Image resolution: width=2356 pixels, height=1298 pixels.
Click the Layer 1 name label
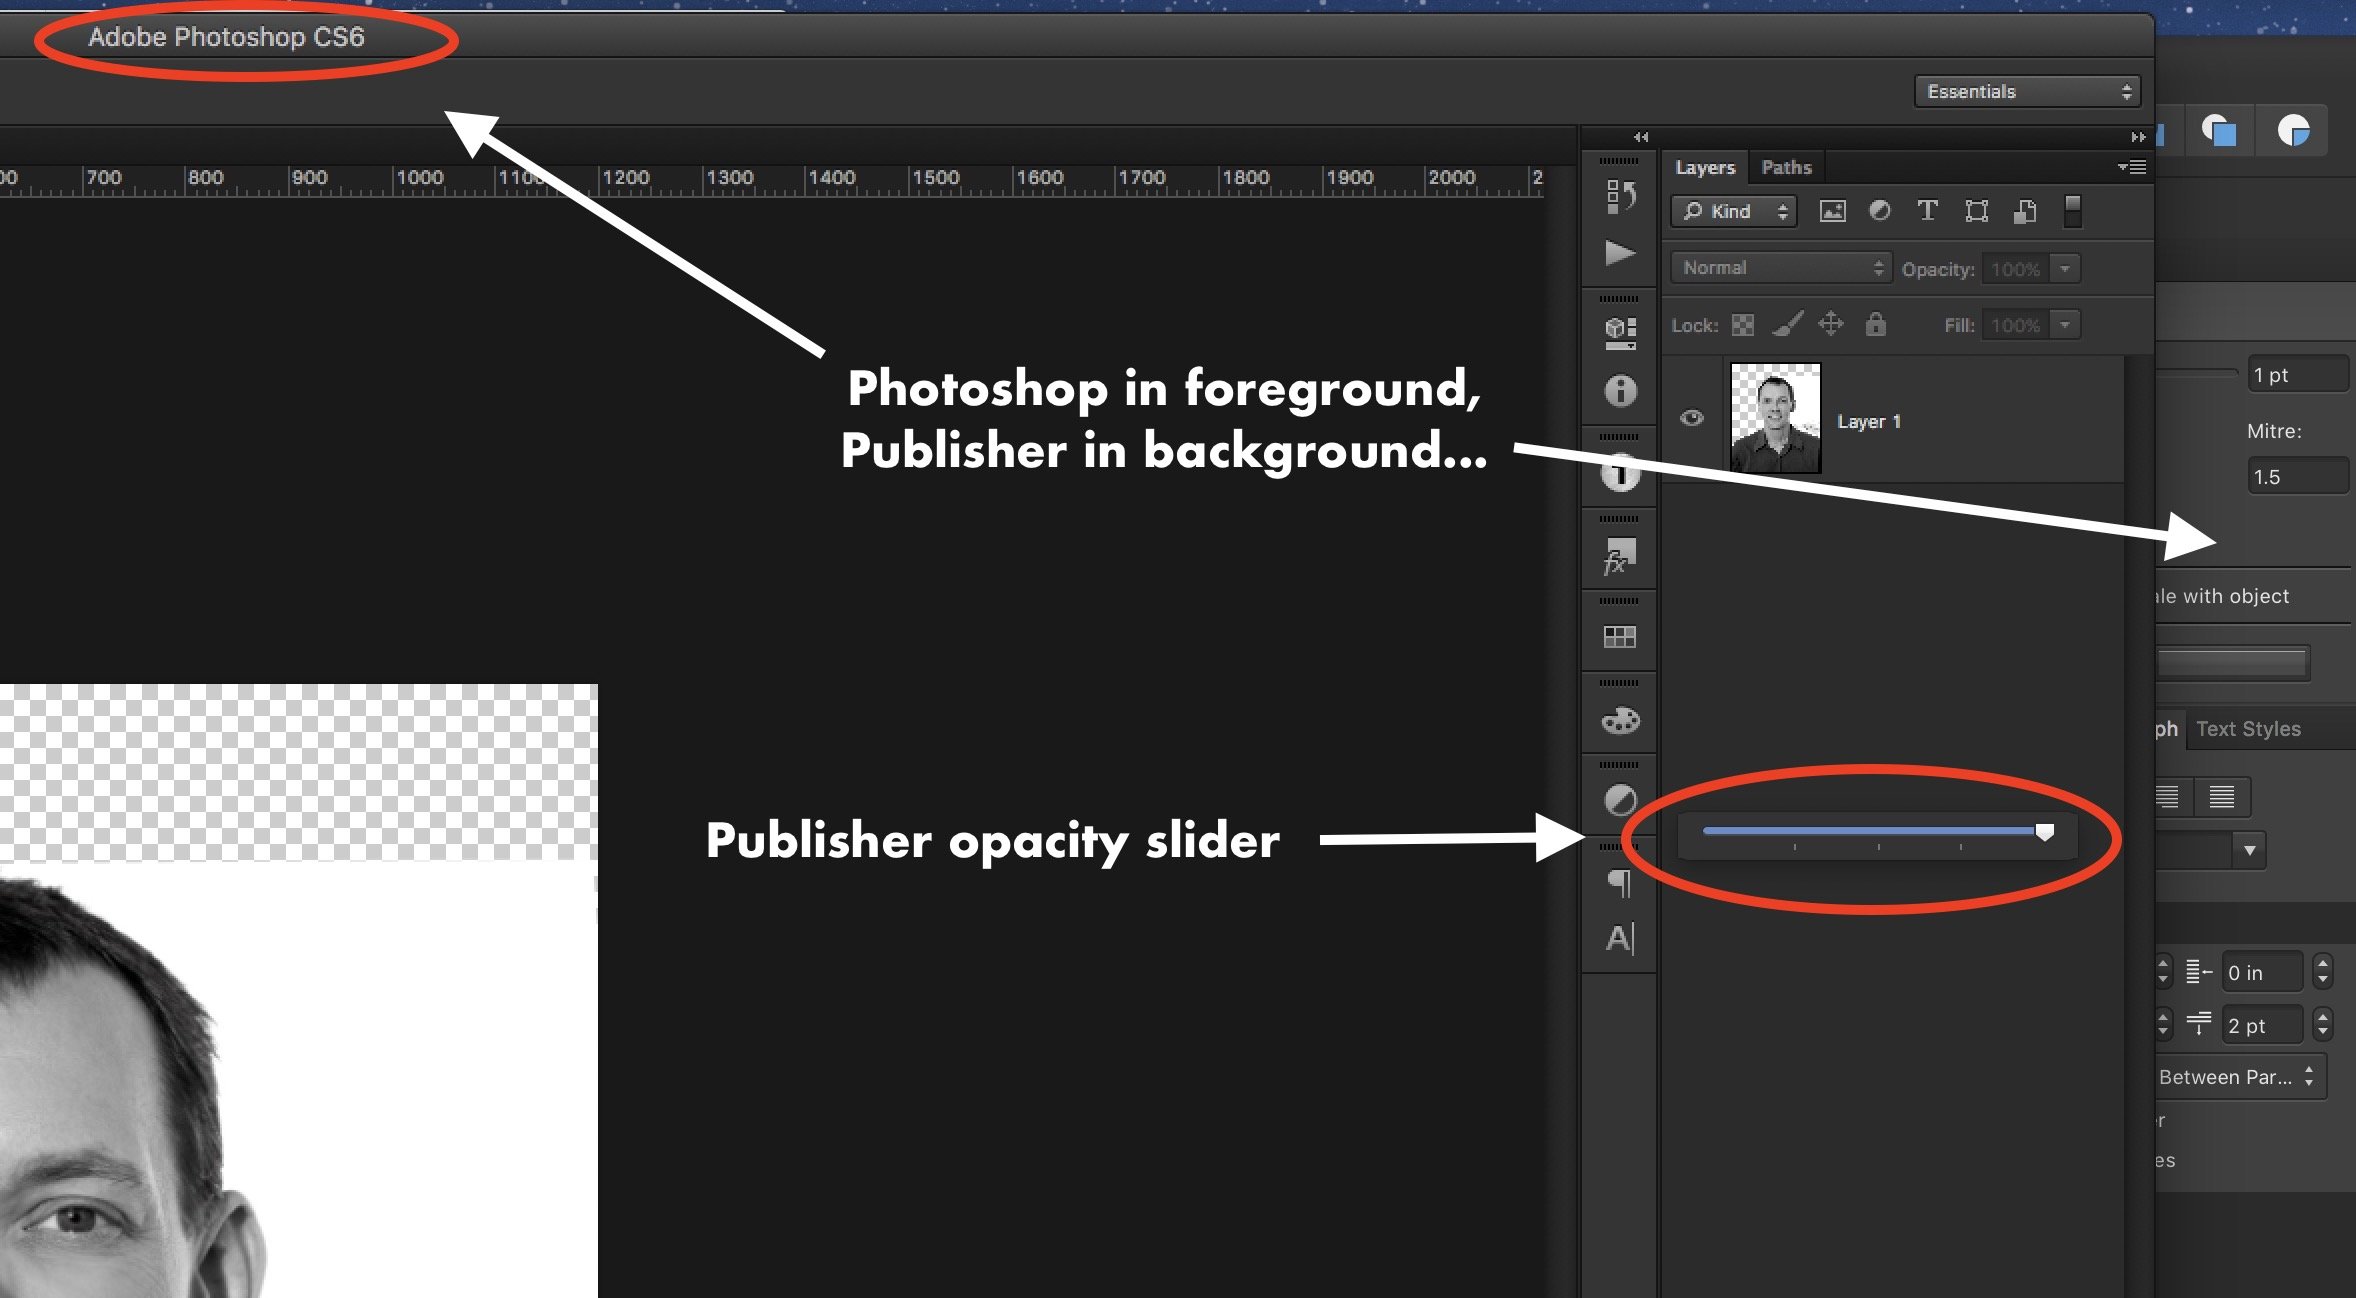coord(1868,422)
